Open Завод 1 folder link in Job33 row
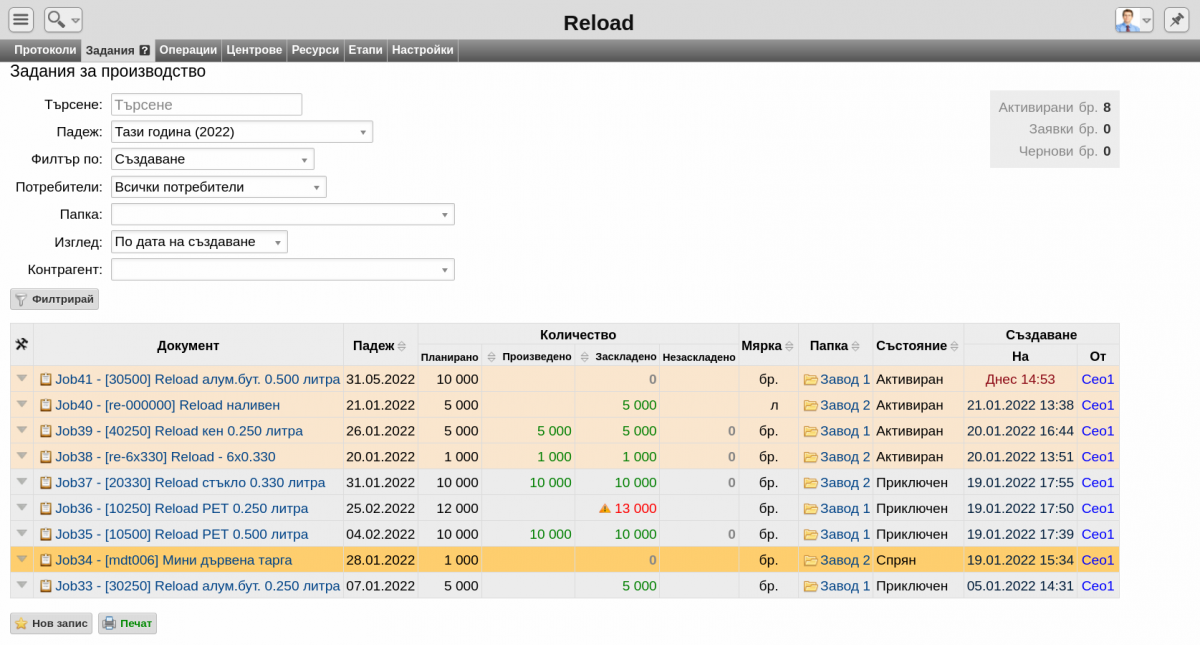1200x645 pixels. [845, 586]
